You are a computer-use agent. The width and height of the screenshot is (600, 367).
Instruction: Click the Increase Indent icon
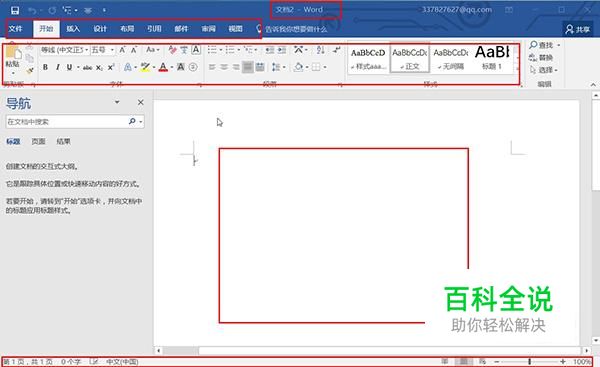coord(282,50)
